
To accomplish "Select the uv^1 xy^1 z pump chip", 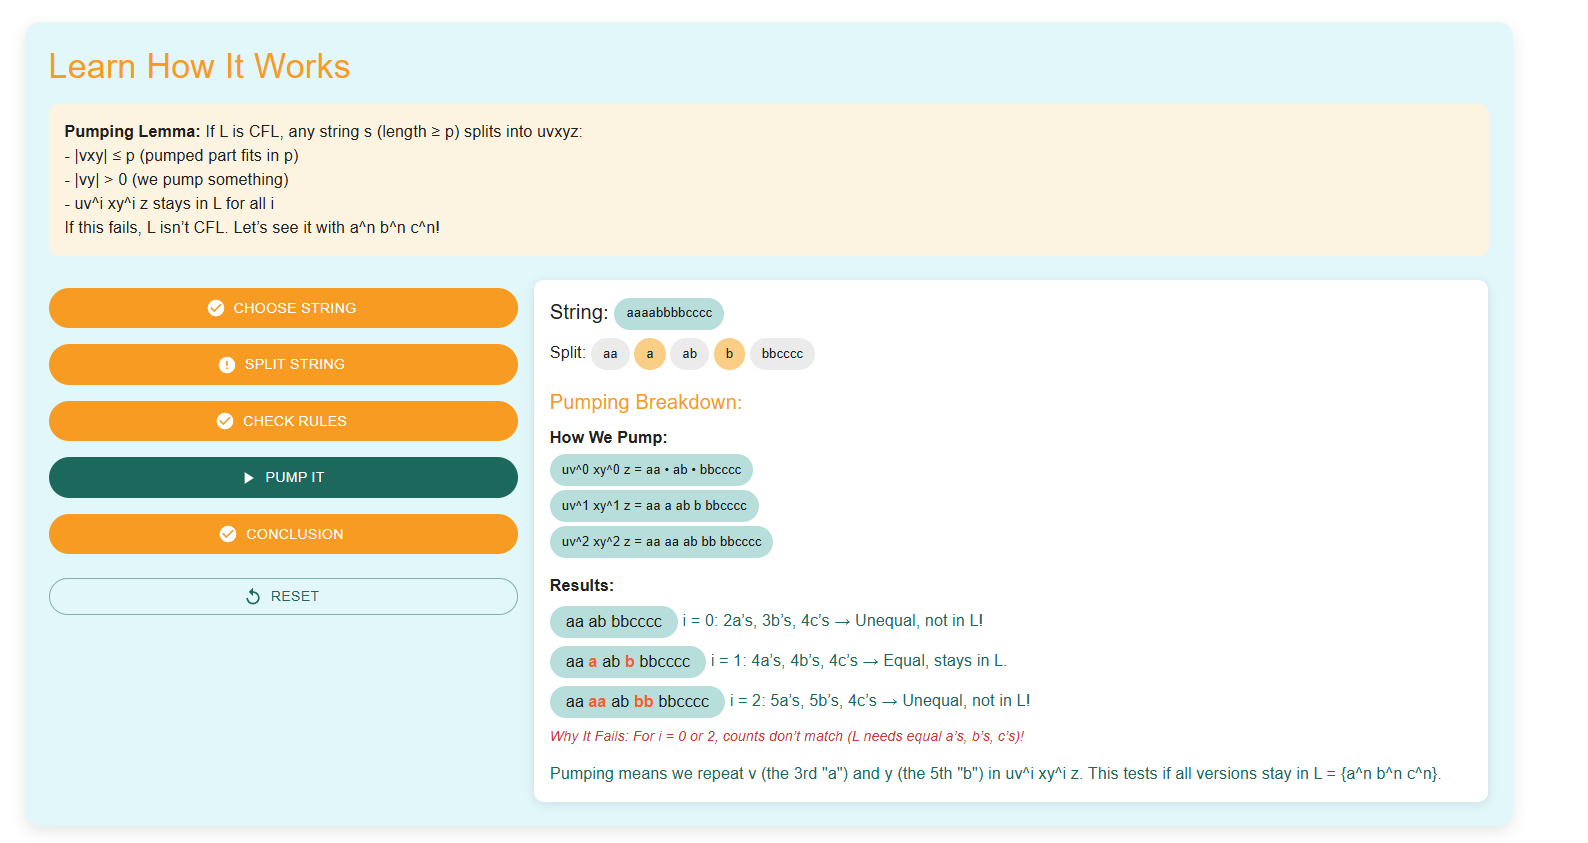I will [x=654, y=506].
